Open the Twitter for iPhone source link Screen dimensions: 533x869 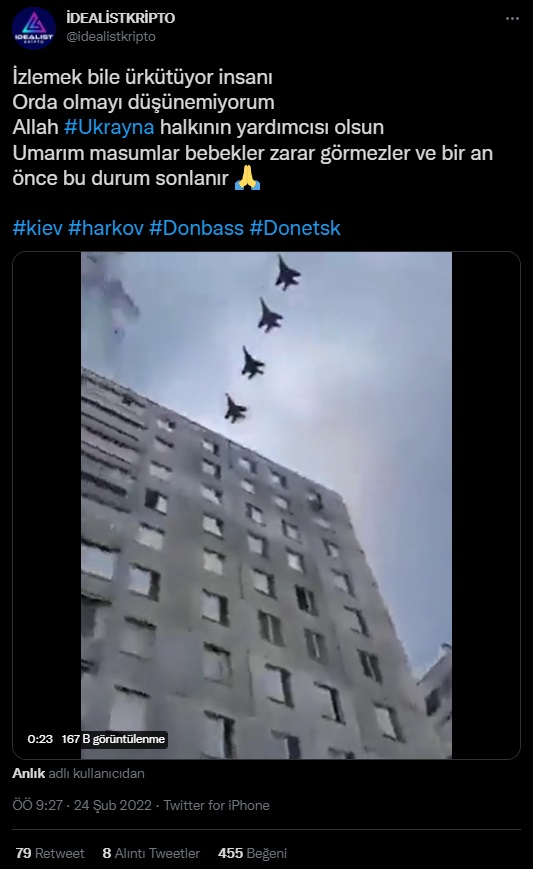coord(217,805)
